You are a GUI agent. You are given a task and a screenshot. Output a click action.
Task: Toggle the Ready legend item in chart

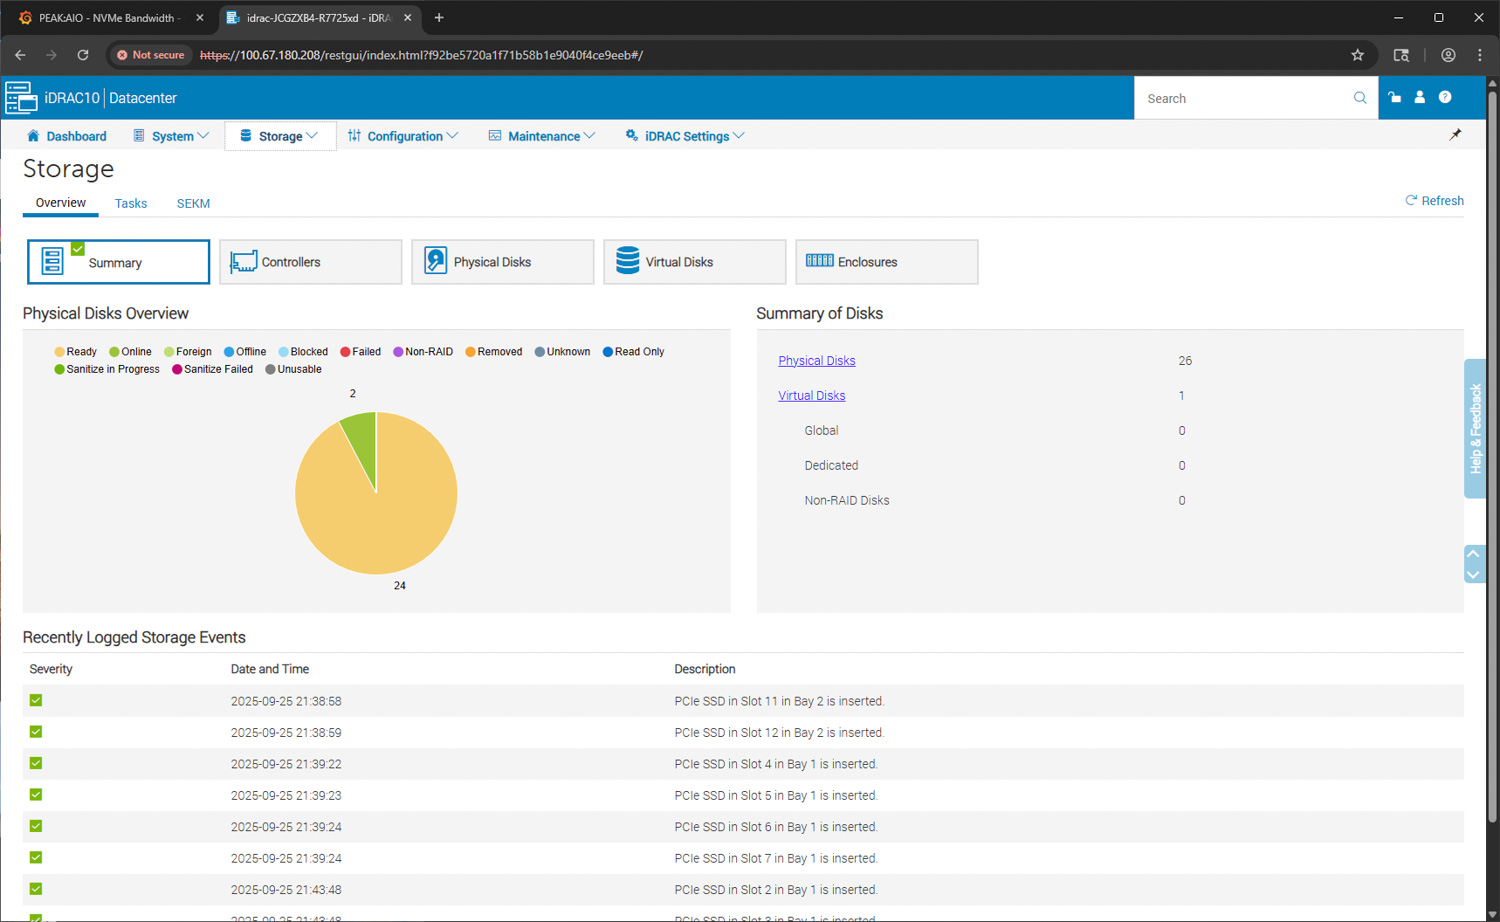[x=76, y=352]
